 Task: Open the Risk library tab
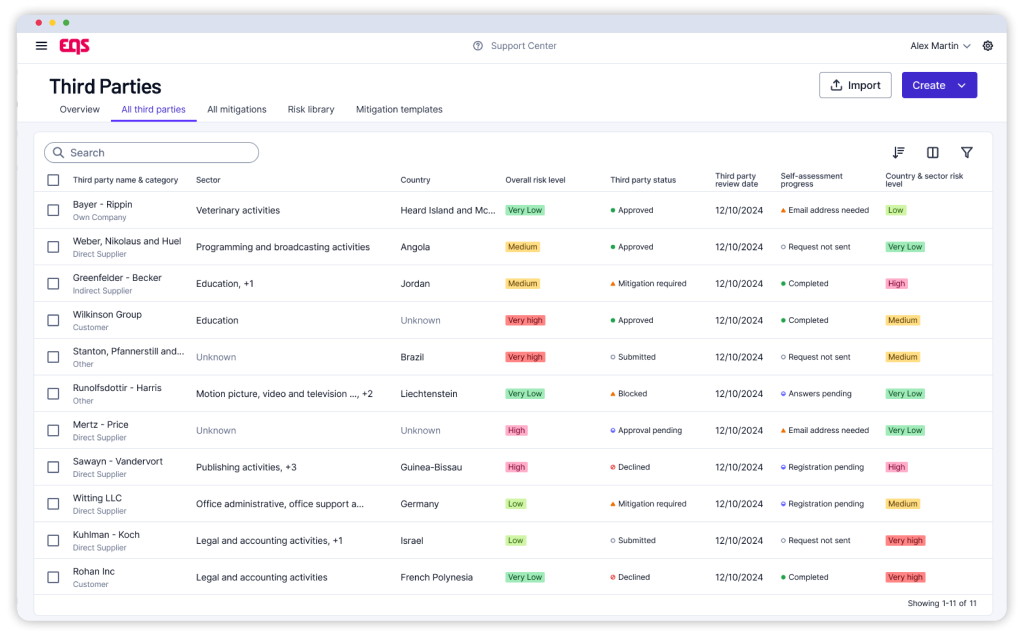pos(311,110)
